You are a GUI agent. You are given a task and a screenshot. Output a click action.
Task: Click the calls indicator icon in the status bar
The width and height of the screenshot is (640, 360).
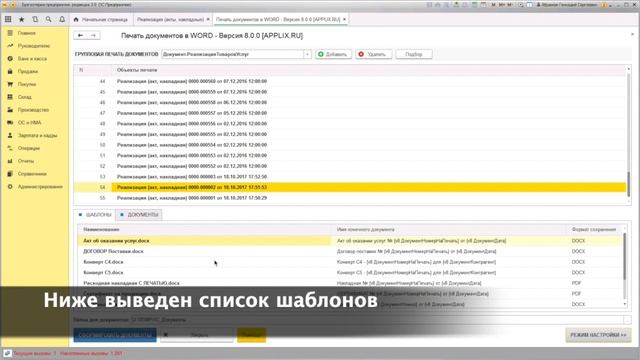[7, 353]
